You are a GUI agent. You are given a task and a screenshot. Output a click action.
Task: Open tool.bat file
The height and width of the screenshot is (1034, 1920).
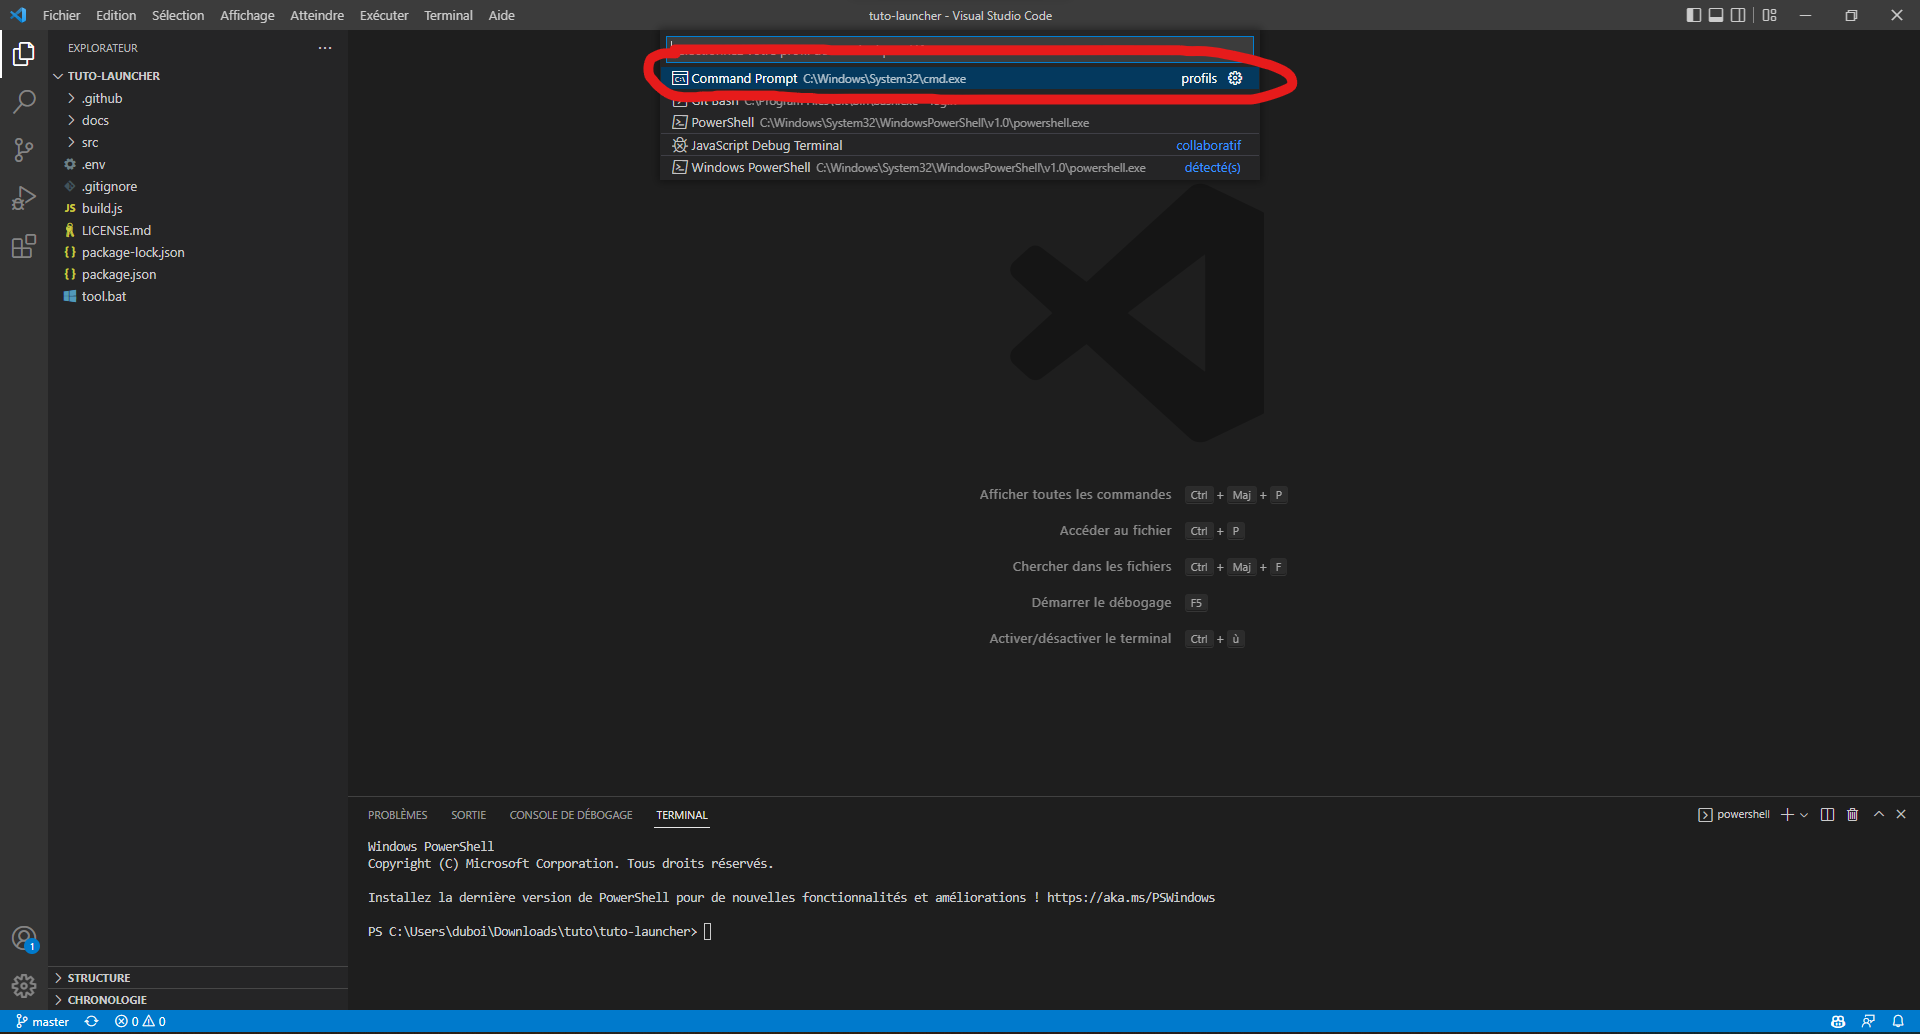click(x=198, y=296)
